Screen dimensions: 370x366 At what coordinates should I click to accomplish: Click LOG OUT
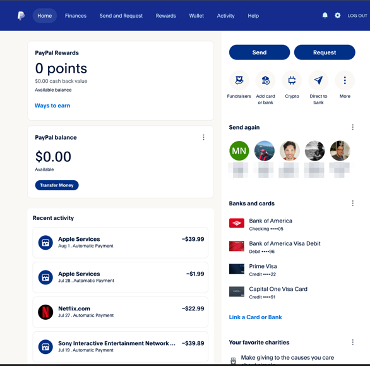(x=357, y=16)
